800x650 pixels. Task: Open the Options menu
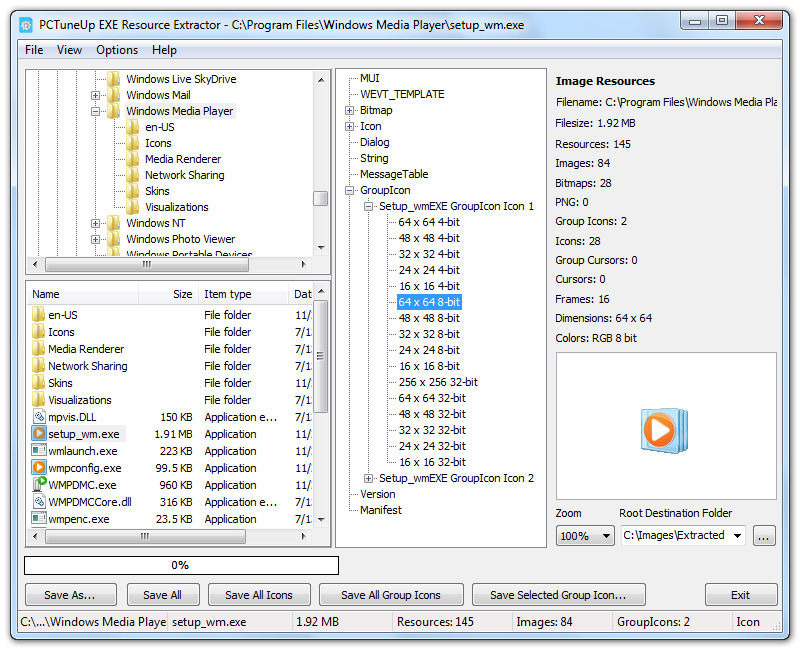click(117, 50)
